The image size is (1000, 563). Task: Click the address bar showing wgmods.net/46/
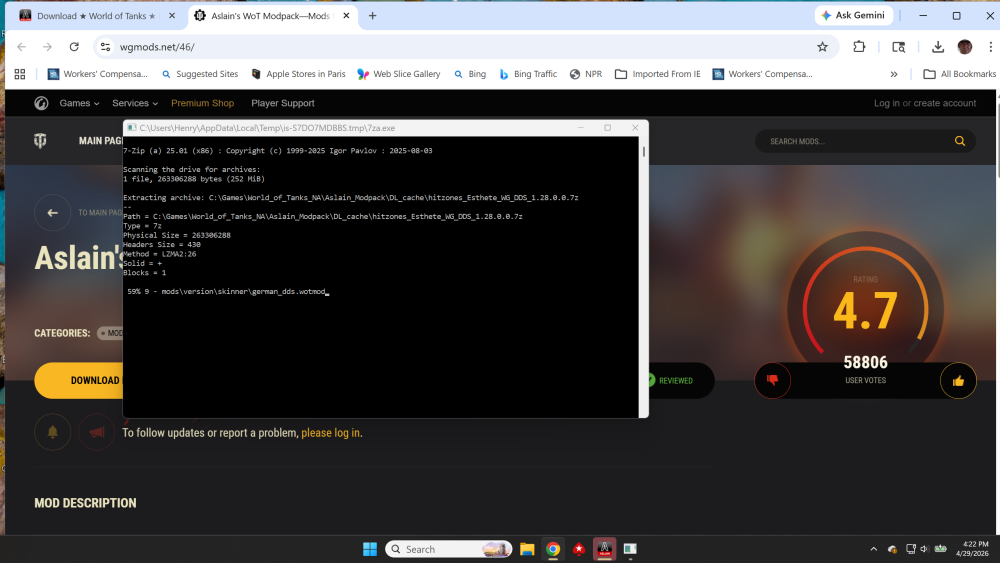click(x=466, y=47)
